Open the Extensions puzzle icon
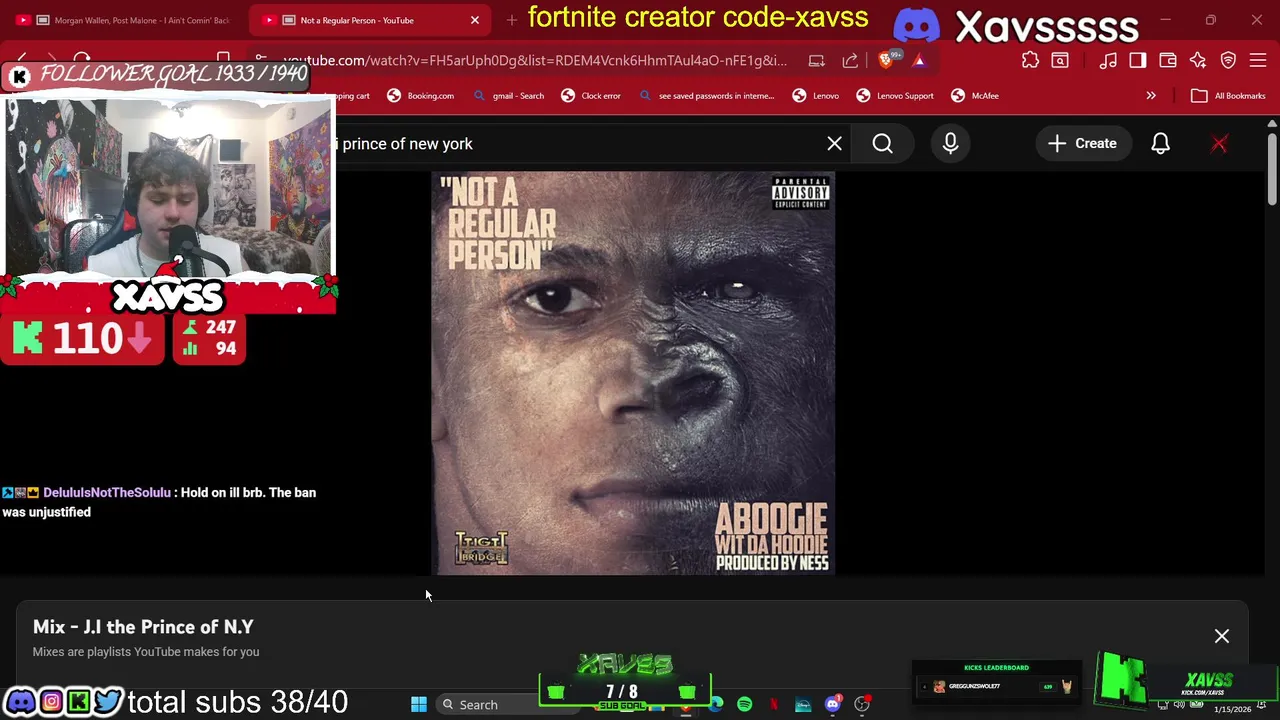This screenshot has height=720, width=1280. [1030, 61]
